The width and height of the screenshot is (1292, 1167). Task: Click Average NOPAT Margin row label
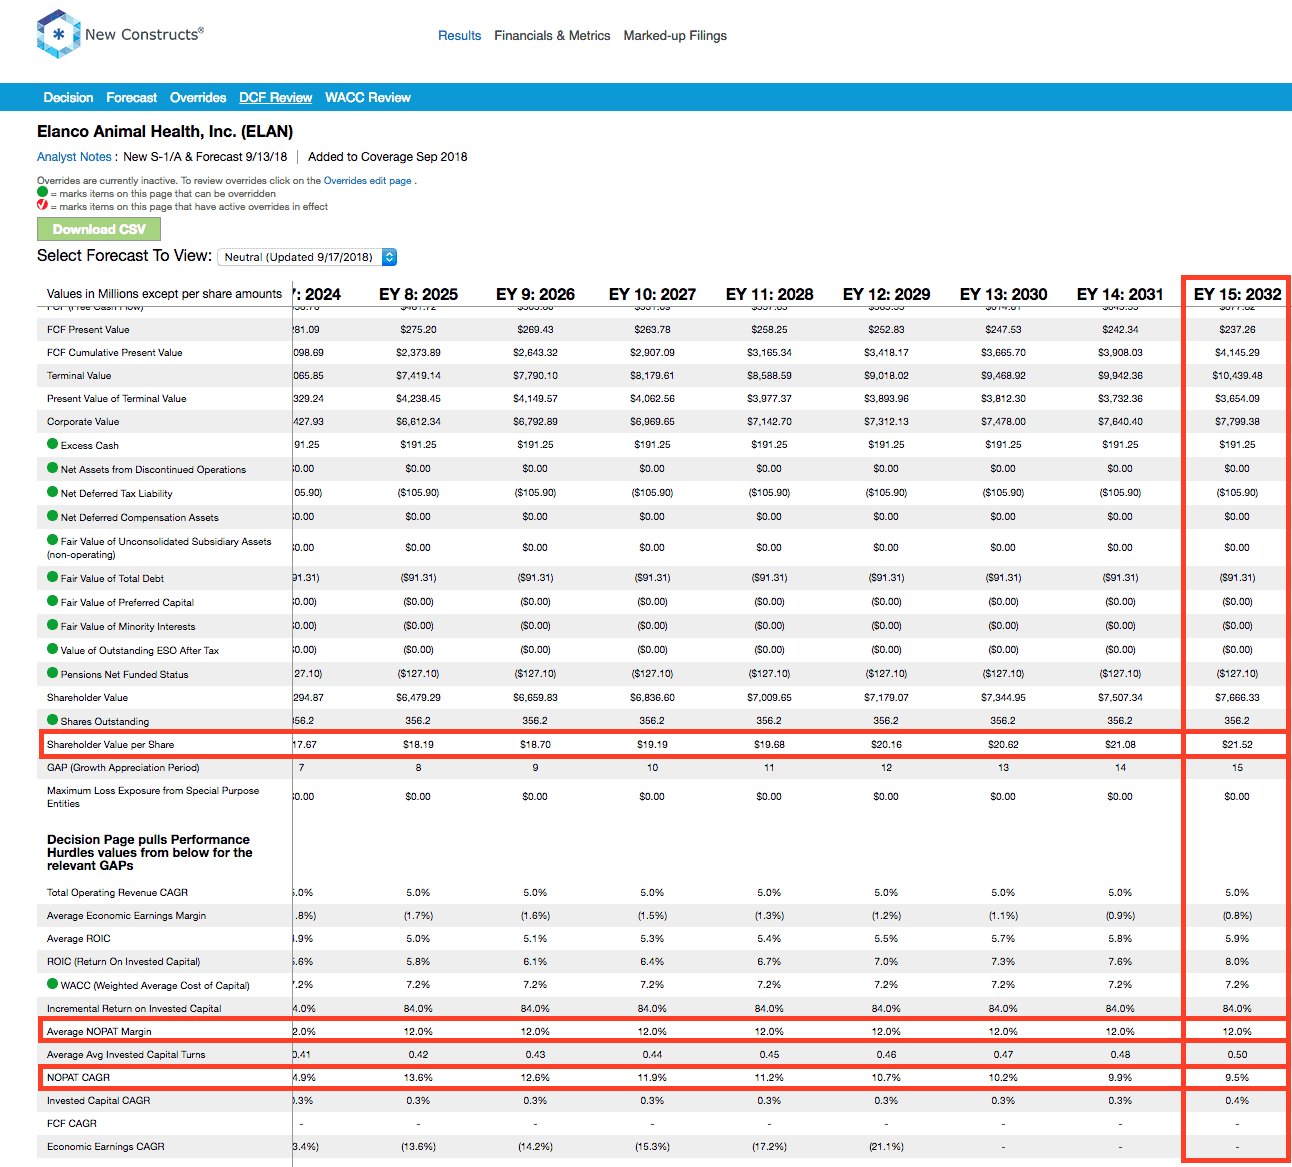coord(99,1031)
